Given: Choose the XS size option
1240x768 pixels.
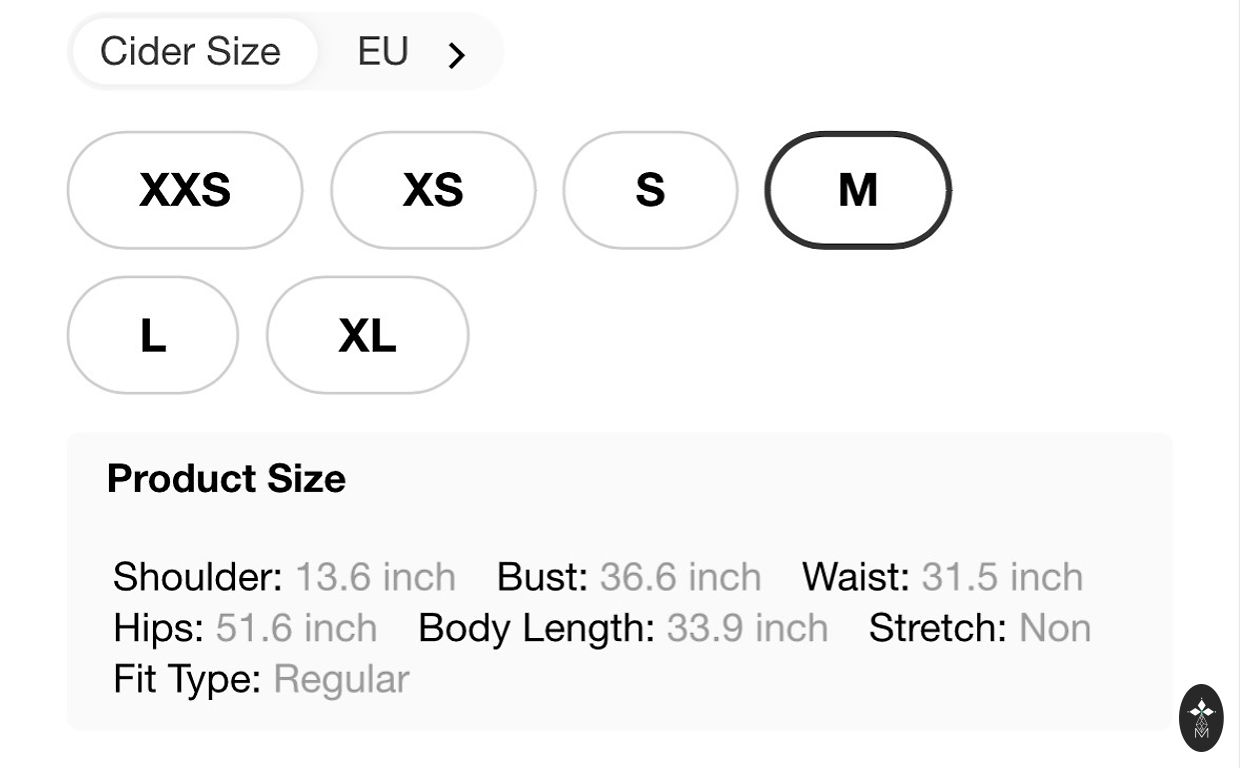Looking at the screenshot, I should [x=433, y=190].
